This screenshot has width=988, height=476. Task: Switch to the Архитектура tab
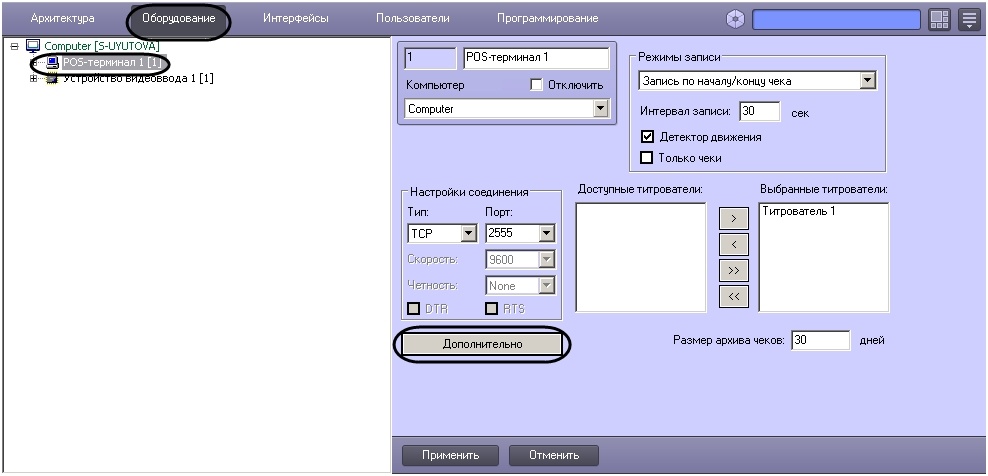coord(63,19)
